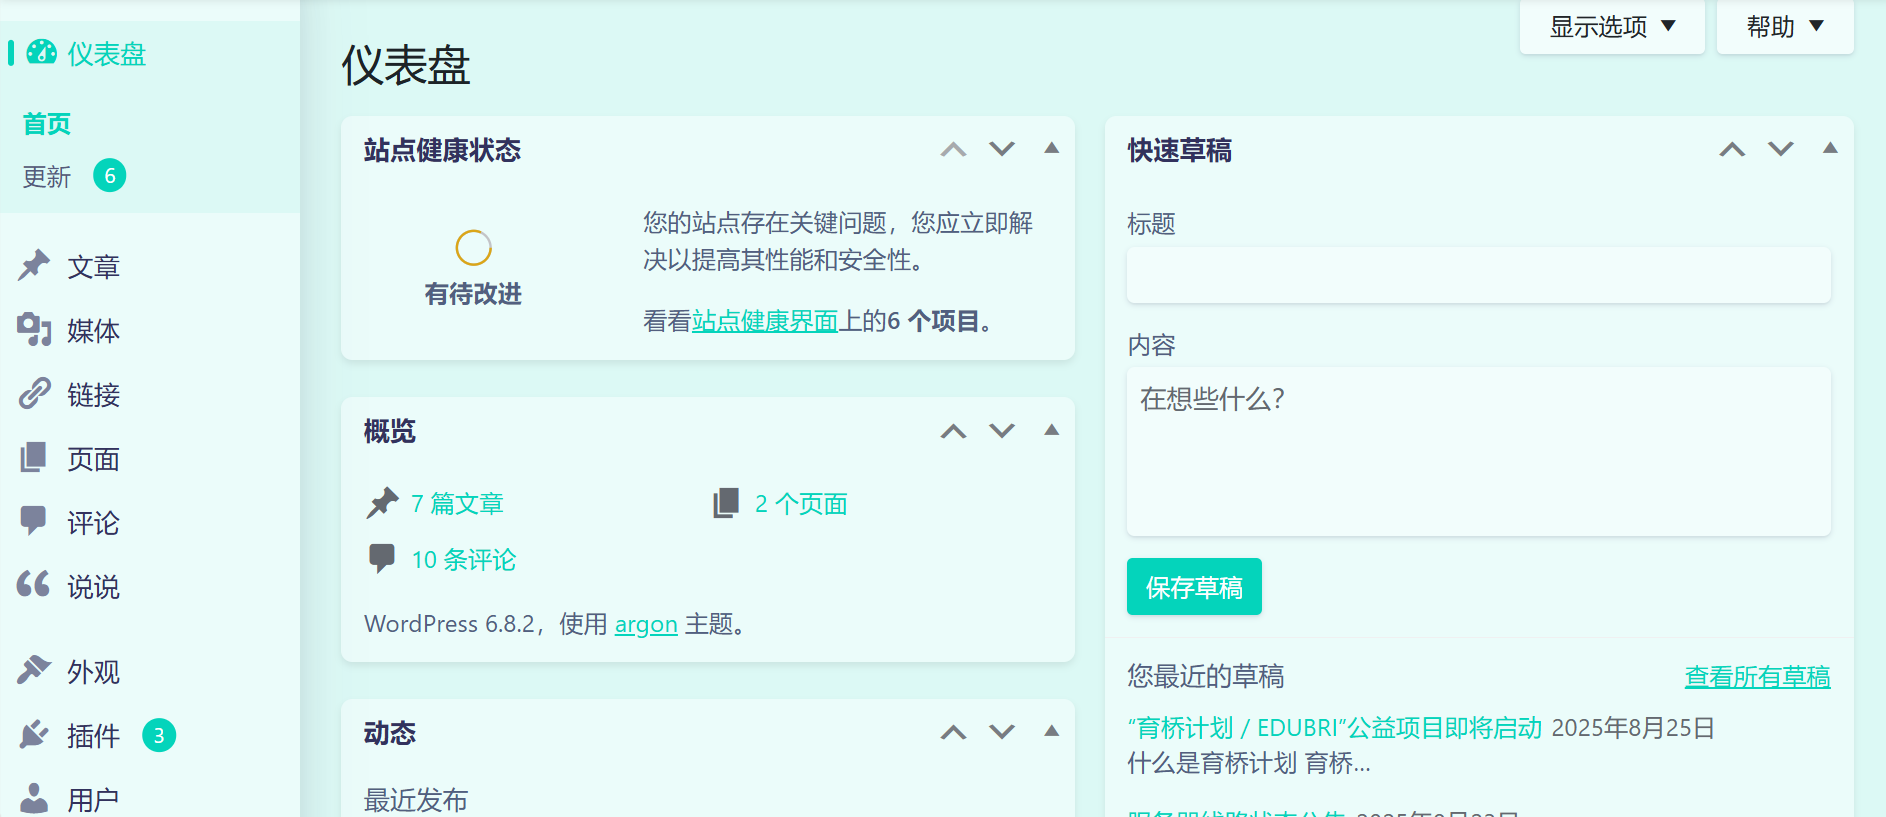1886x817 pixels.
Task: Click the pushpin icon beside 文章 menu
Action: [34, 266]
